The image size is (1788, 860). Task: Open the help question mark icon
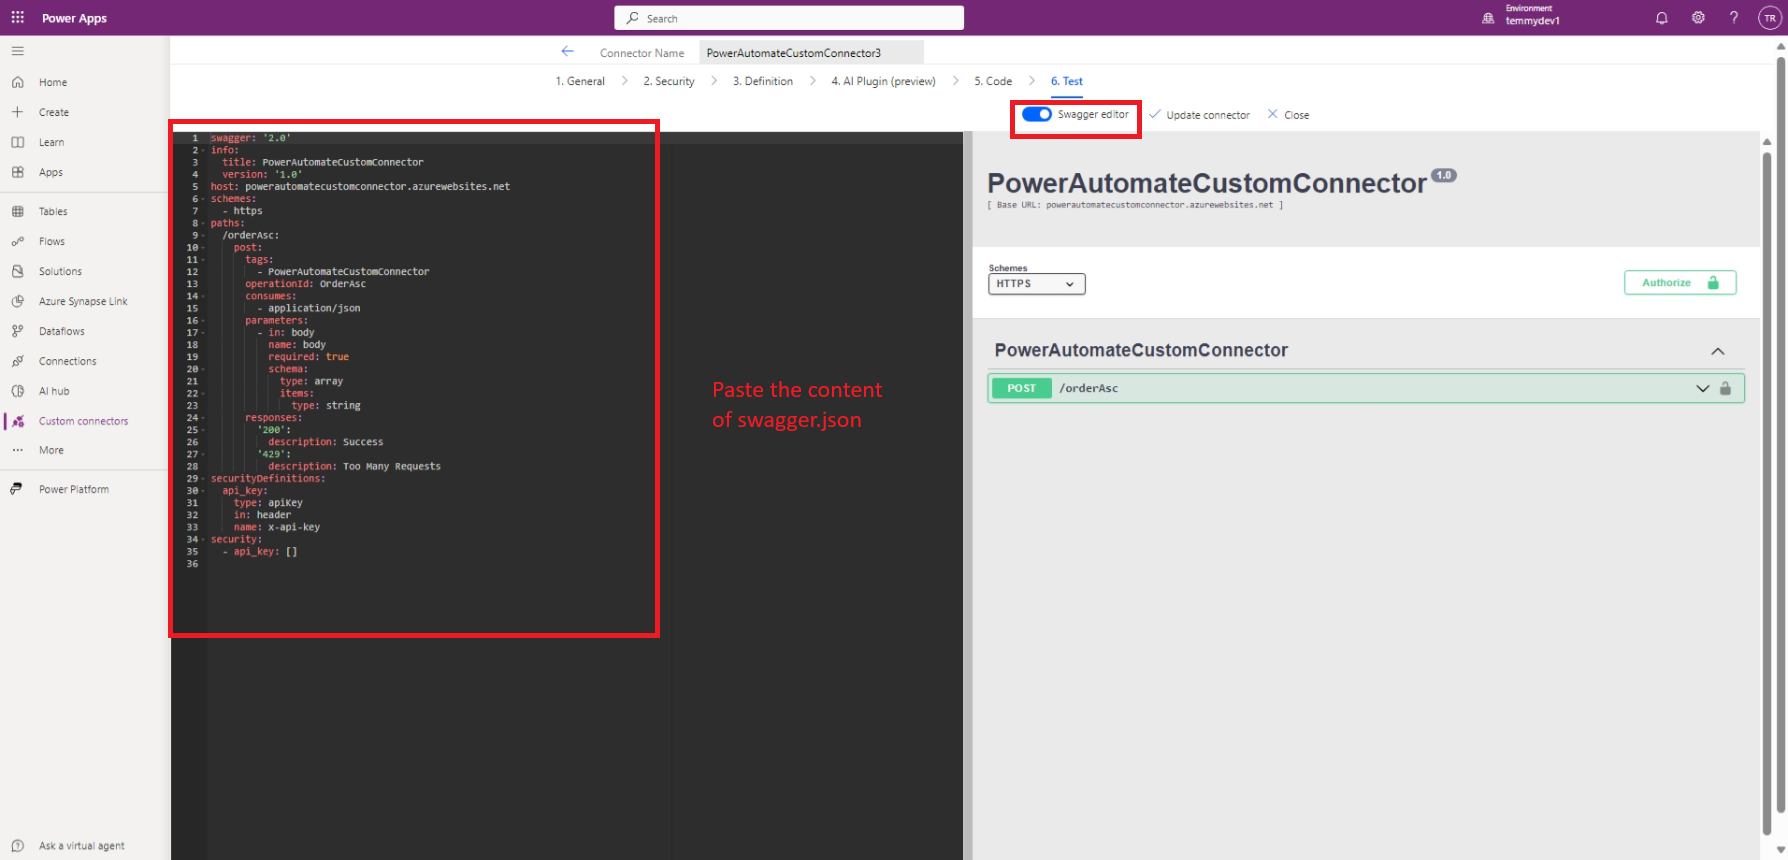click(1734, 18)
